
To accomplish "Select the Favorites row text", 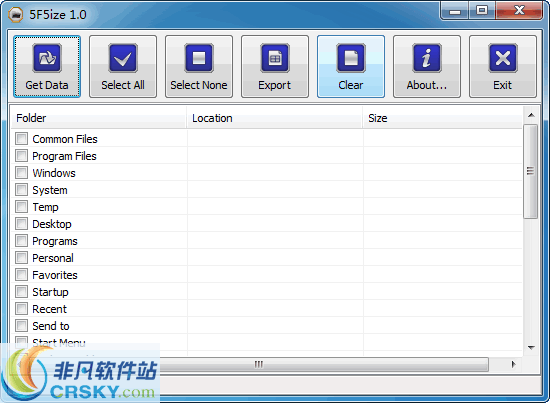I will coord(55,275).
